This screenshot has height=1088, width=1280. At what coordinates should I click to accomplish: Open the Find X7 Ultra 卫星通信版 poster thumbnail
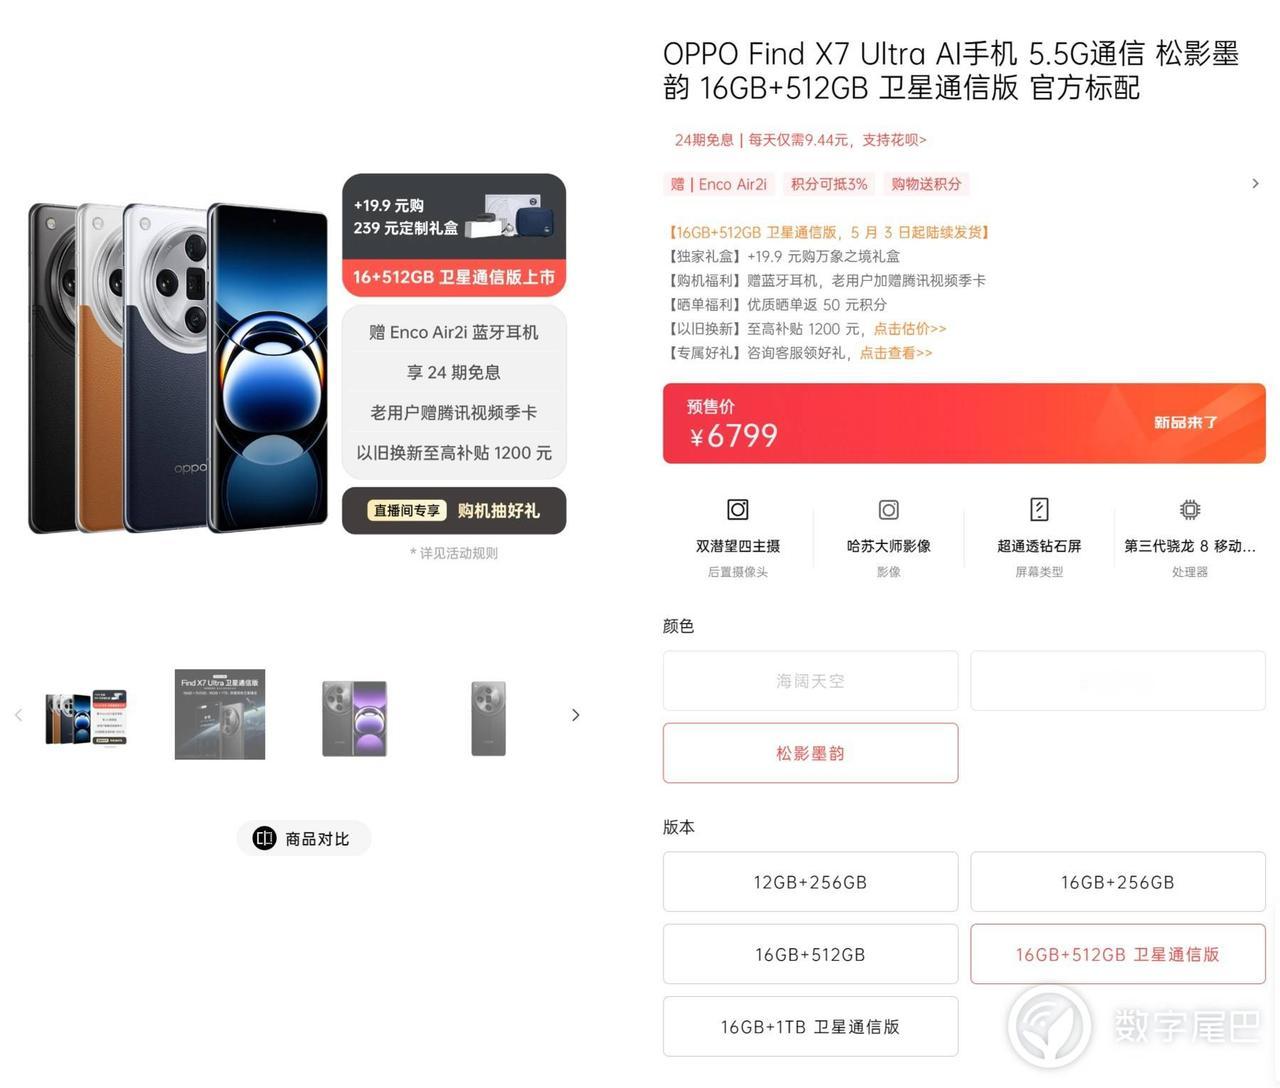[x=220, y=714]
